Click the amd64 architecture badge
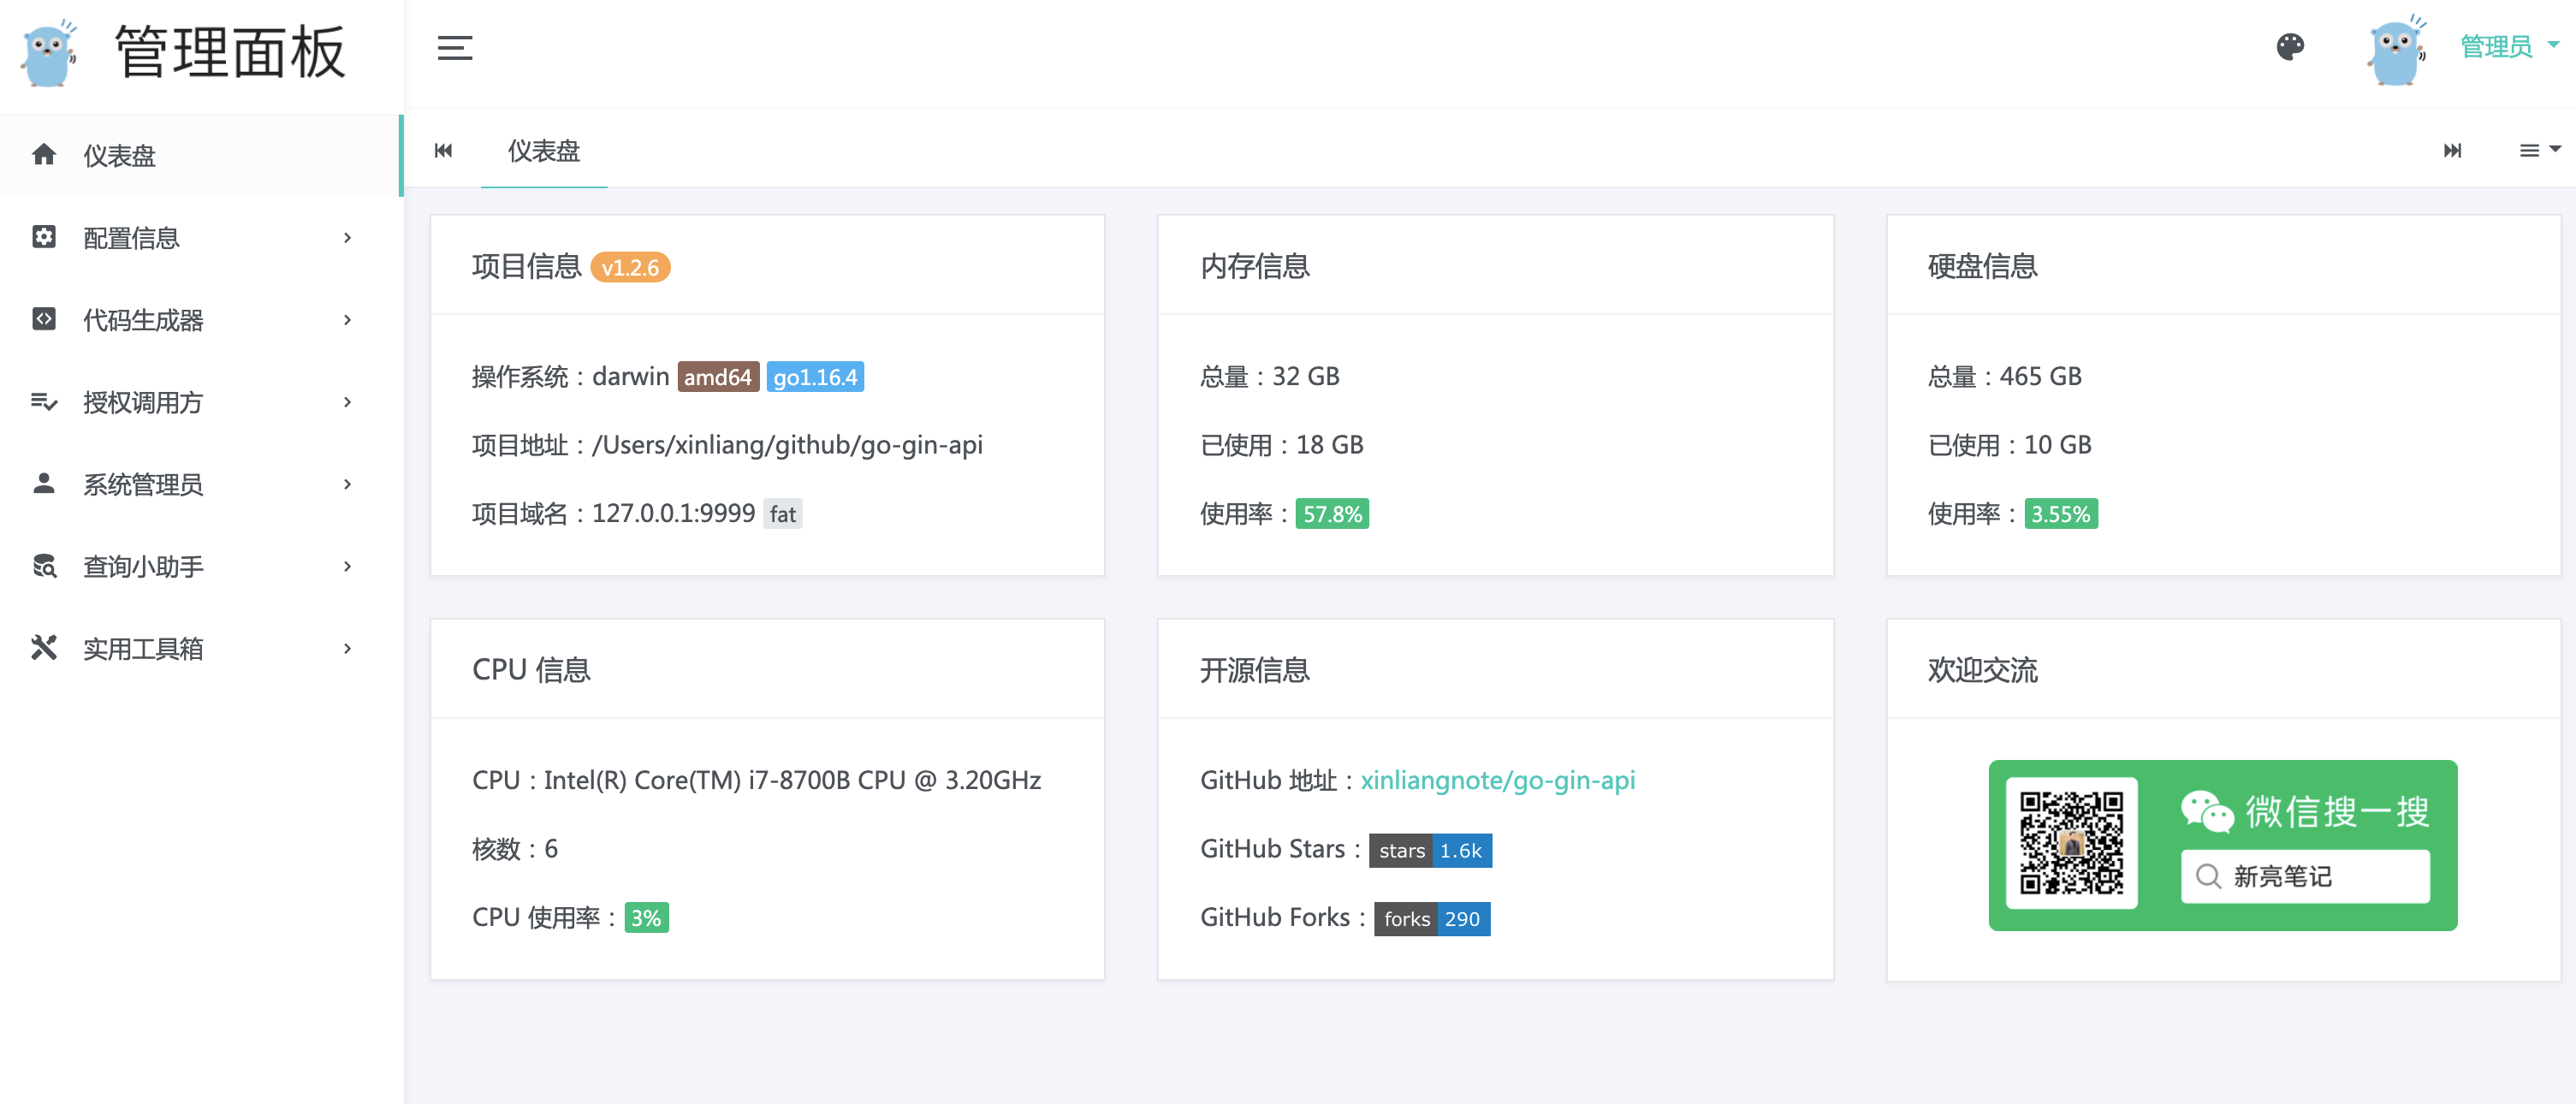The width and height of the screenshot is (2576, 1104). 718,377
